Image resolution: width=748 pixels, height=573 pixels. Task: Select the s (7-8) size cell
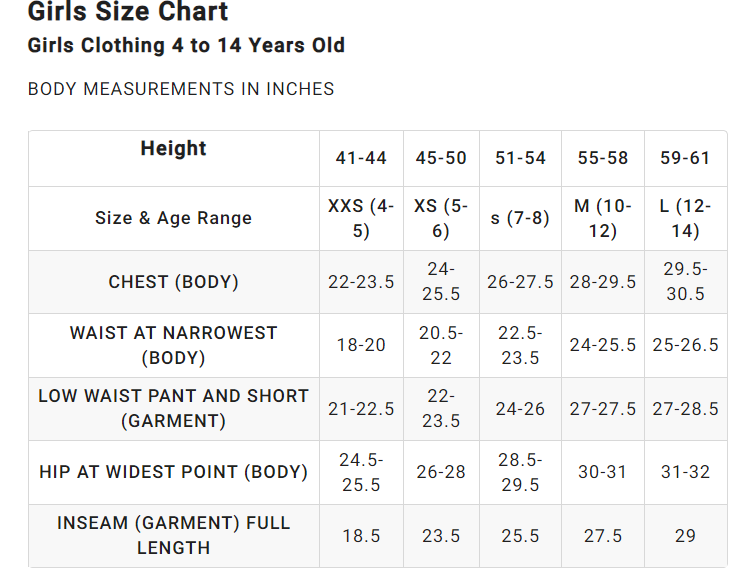[520, 218]
